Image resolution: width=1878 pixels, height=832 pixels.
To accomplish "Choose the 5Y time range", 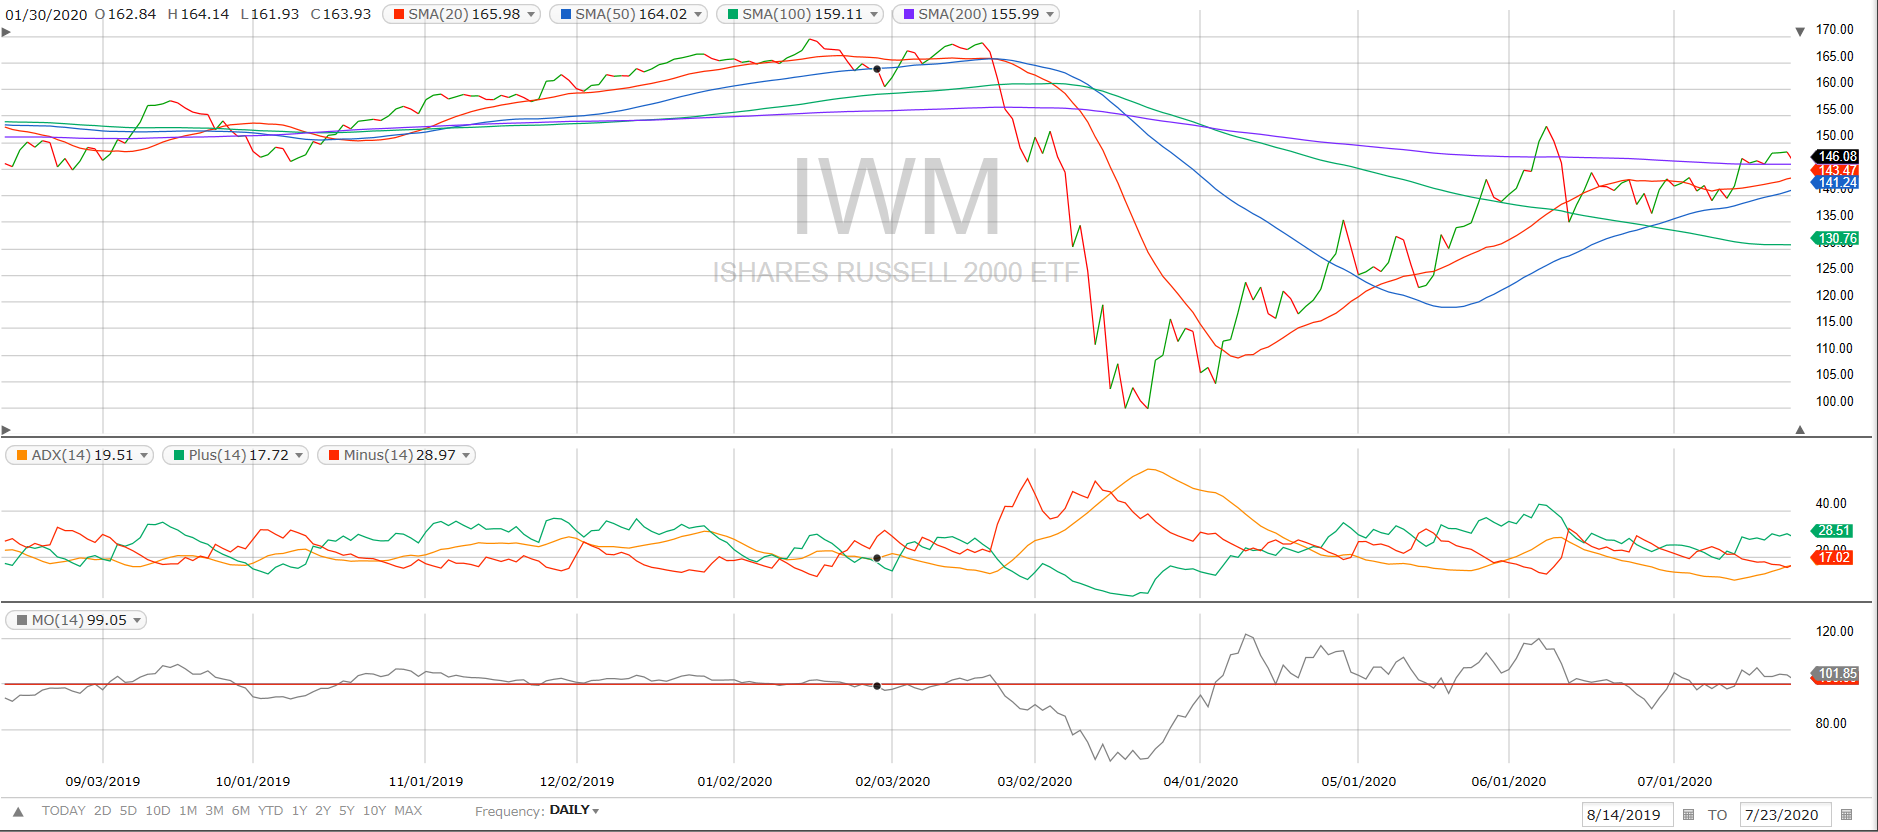I will [347, 811].
